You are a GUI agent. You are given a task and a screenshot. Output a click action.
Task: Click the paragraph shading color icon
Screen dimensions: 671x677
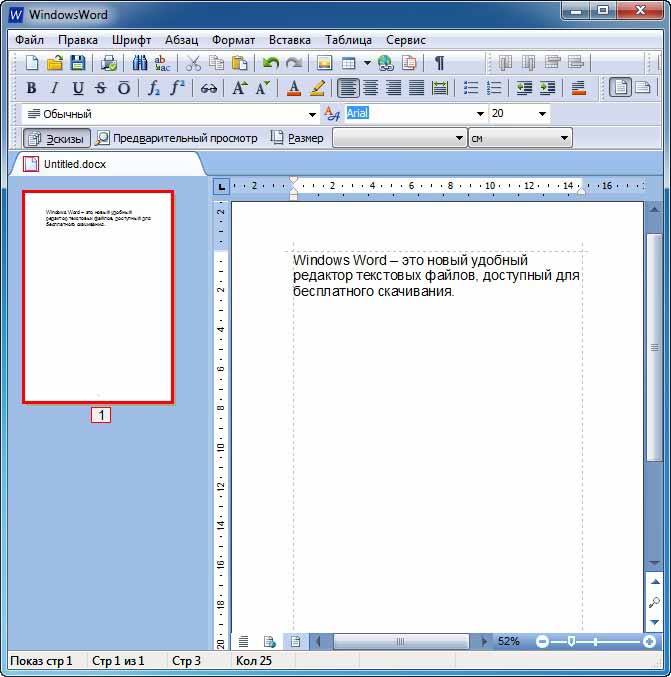(579, 88)
